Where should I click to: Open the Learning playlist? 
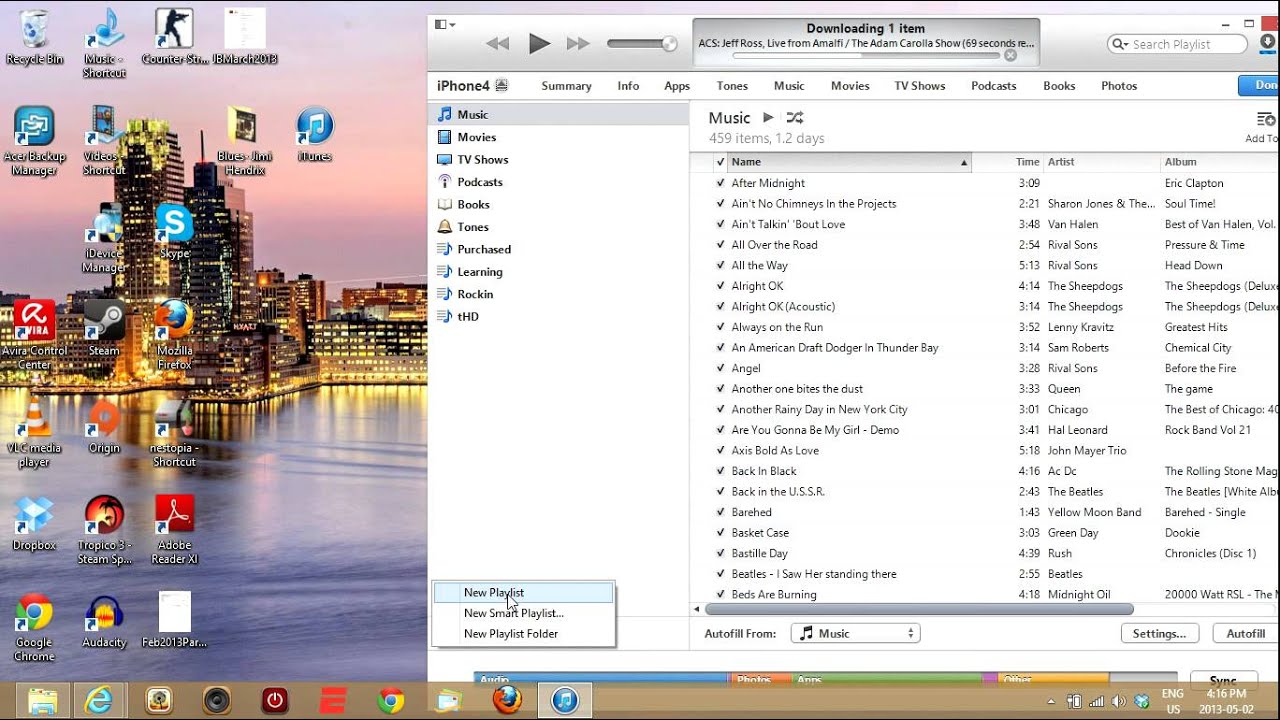tap(558, 272)
